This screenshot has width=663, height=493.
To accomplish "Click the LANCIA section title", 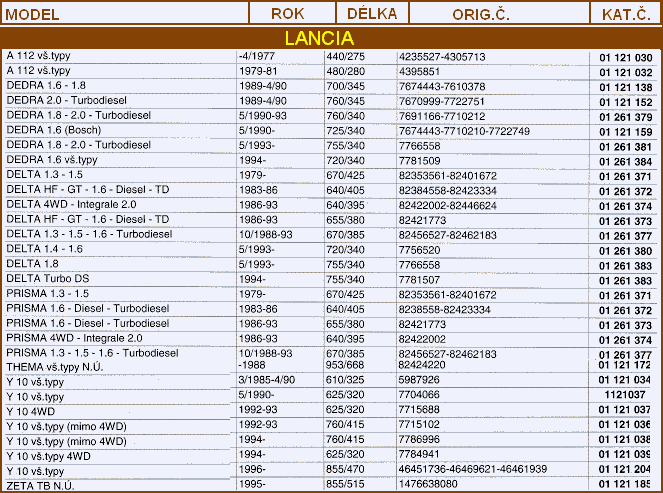I will click(x=319, y=38).
